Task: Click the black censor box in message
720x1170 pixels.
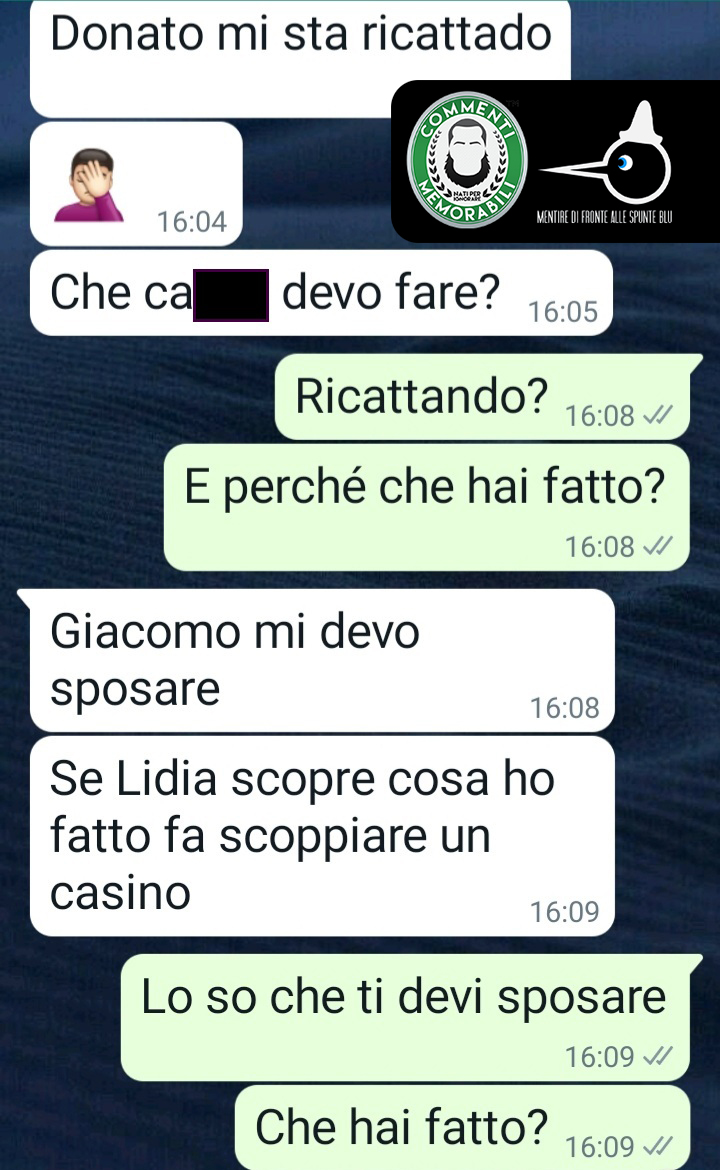Action: [x=231, y=295]
